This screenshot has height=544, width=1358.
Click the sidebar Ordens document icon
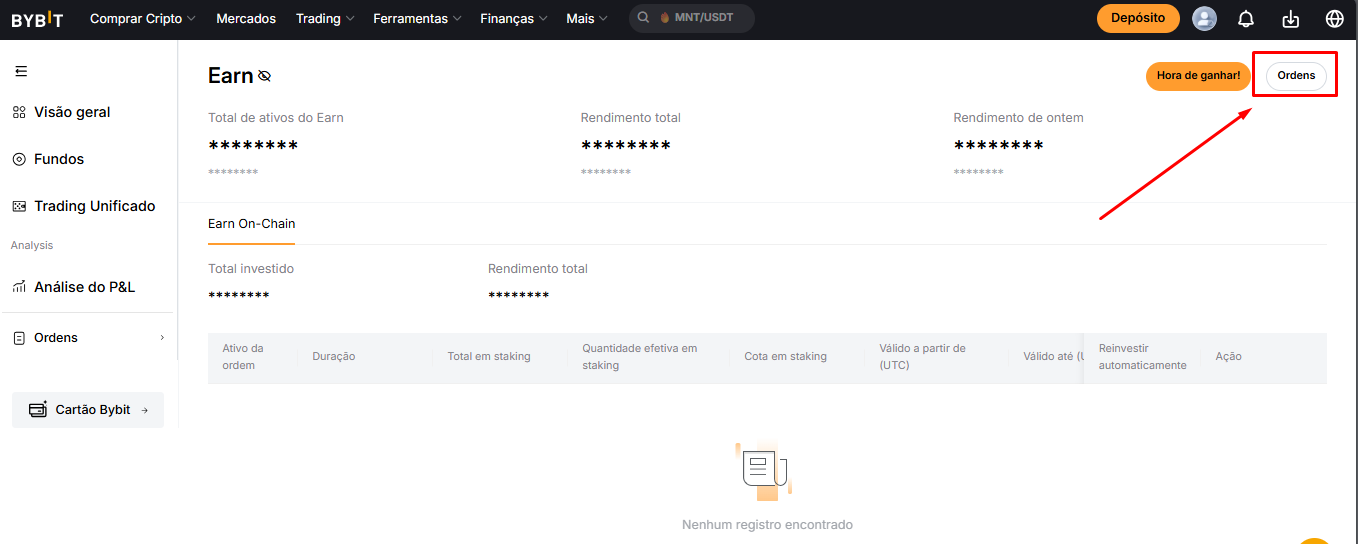pos(19,338)
